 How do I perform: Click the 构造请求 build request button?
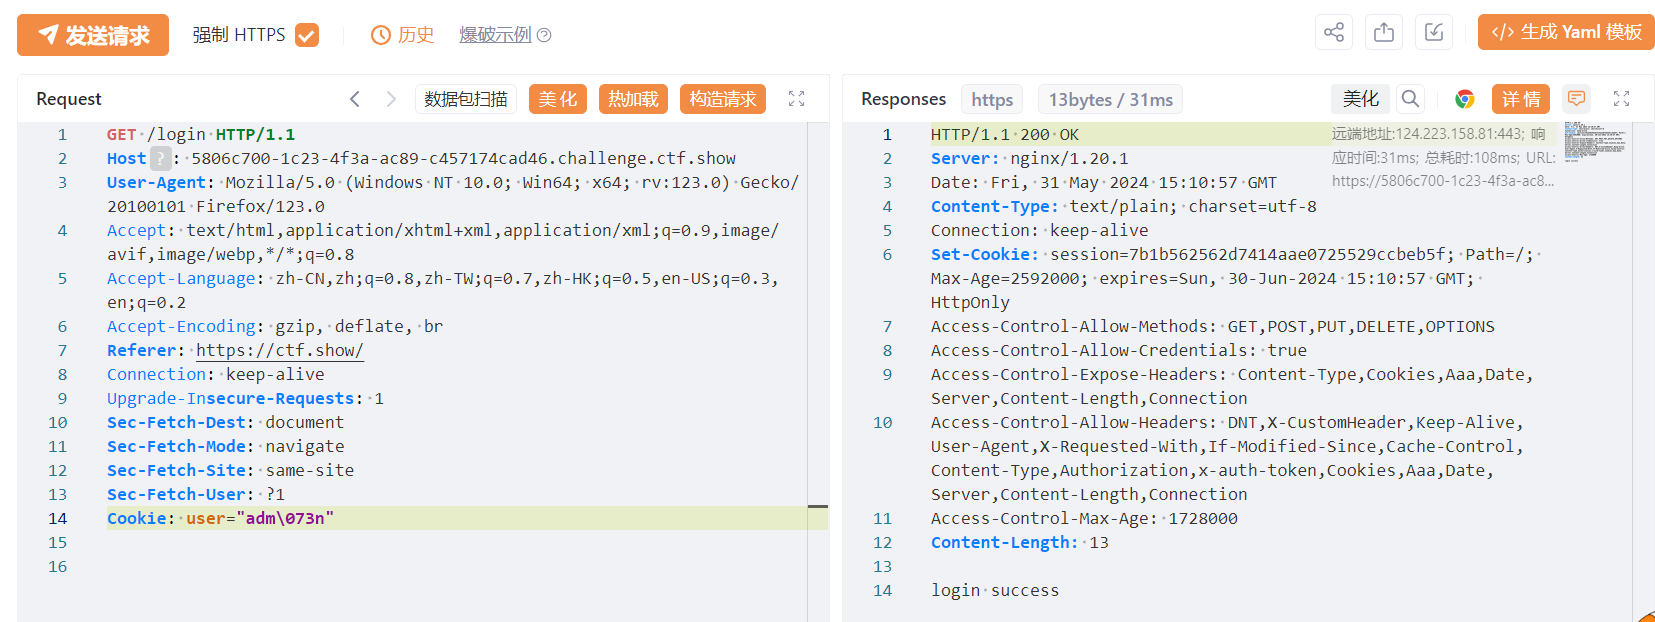click(723, 99)
